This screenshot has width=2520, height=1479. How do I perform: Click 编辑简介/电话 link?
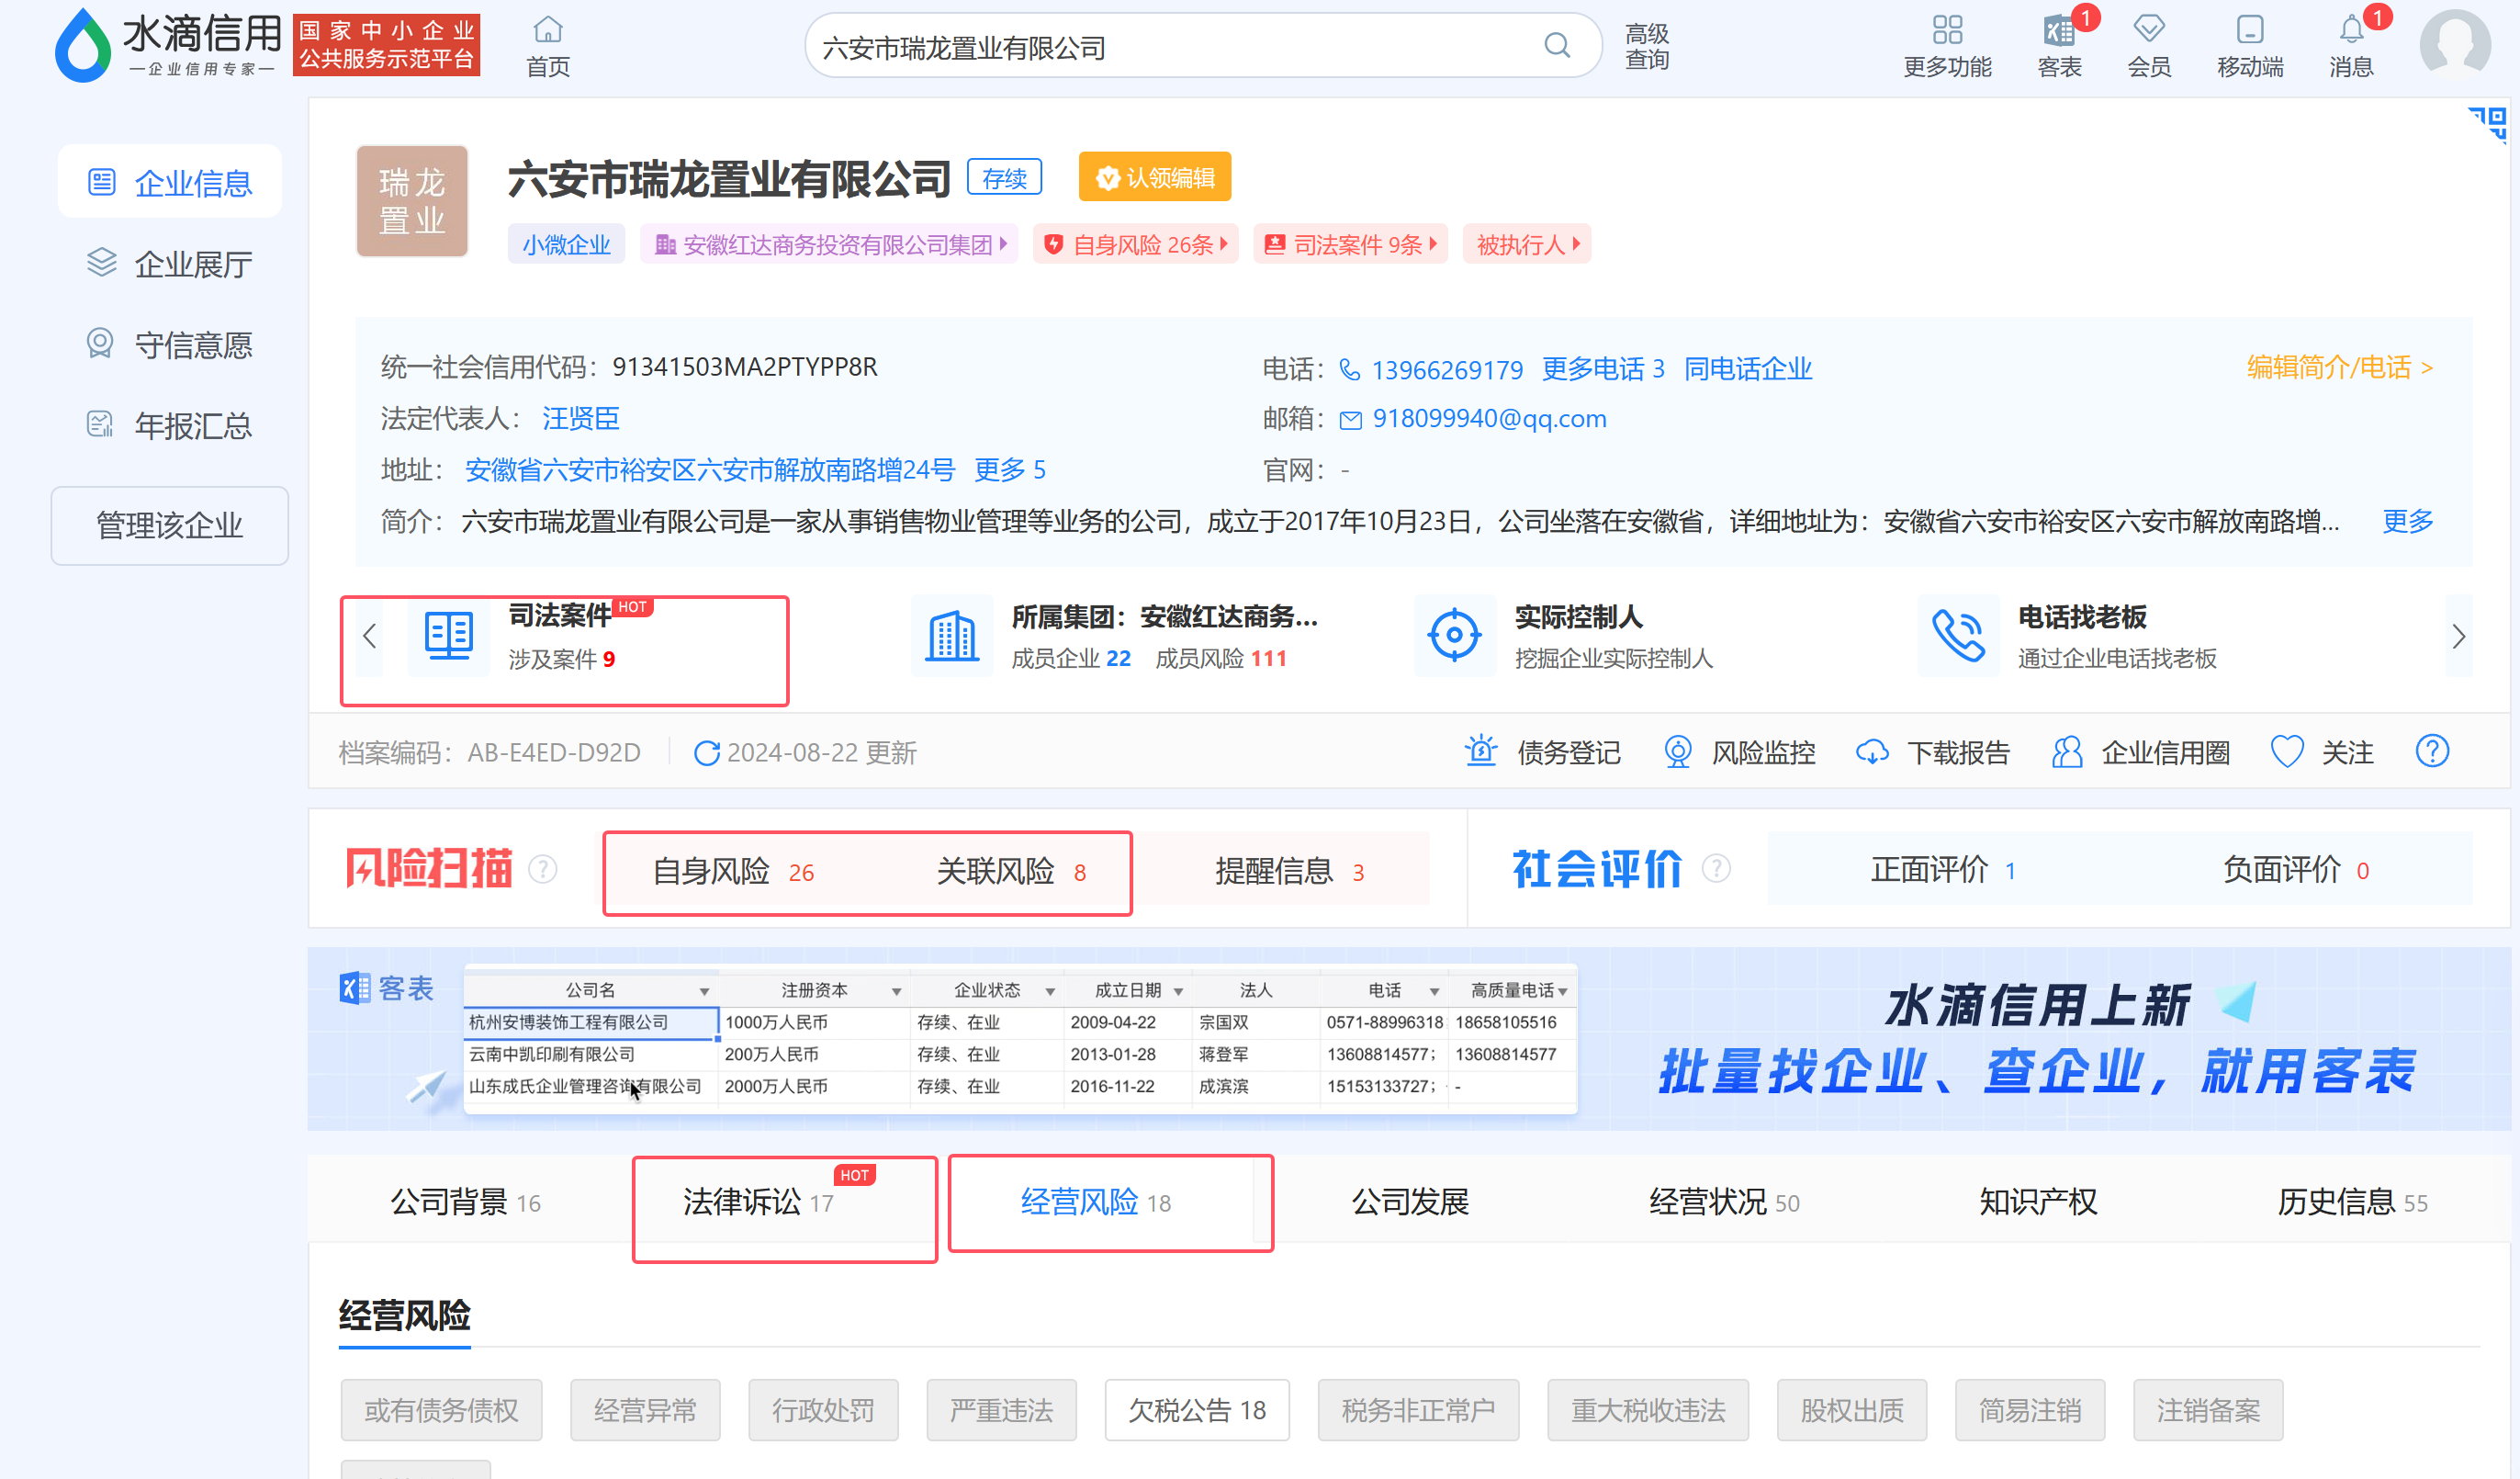(2338, 367)
